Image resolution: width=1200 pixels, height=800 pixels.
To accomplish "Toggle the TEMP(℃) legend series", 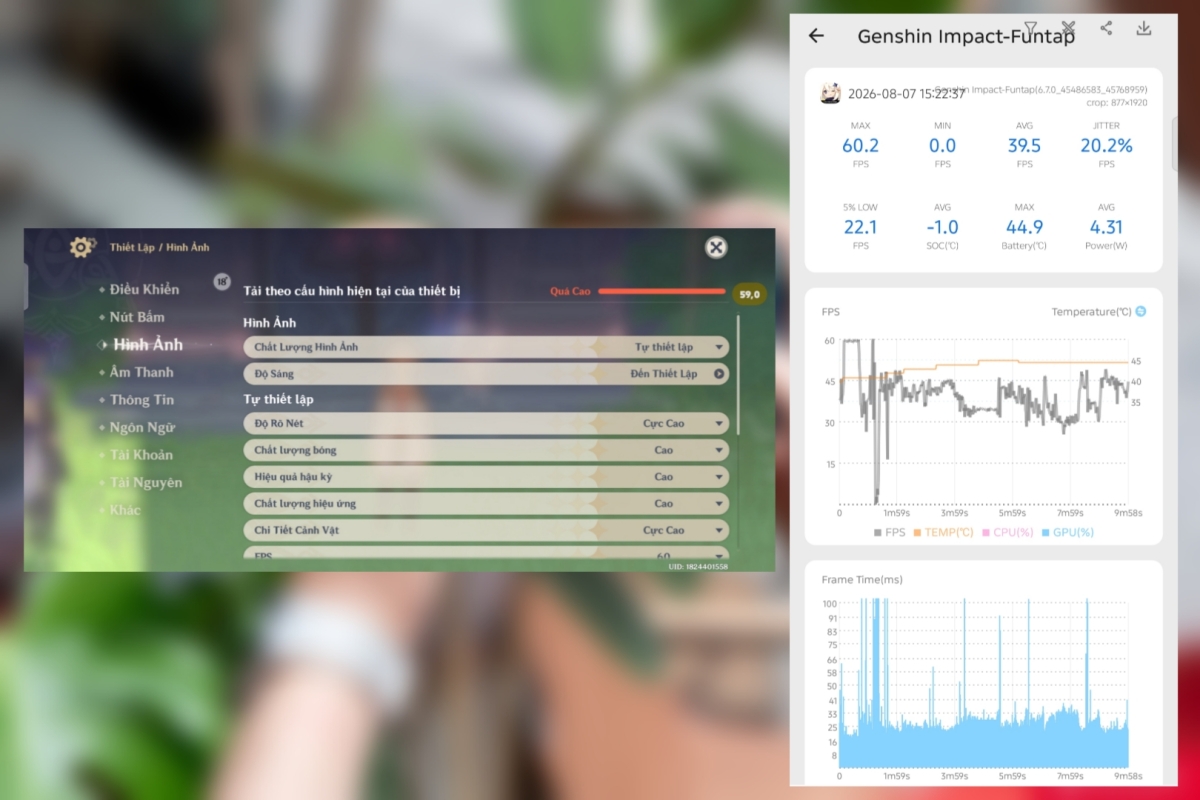I will tap(943, 532).
